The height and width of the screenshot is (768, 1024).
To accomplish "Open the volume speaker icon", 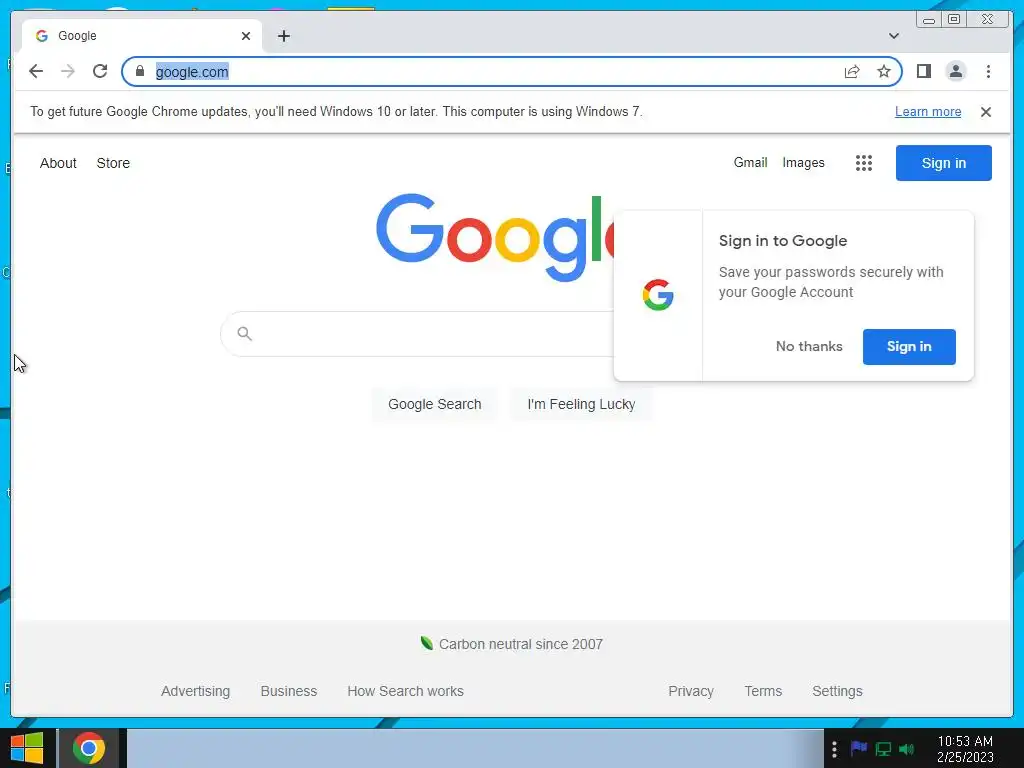I will coord(906,749).
